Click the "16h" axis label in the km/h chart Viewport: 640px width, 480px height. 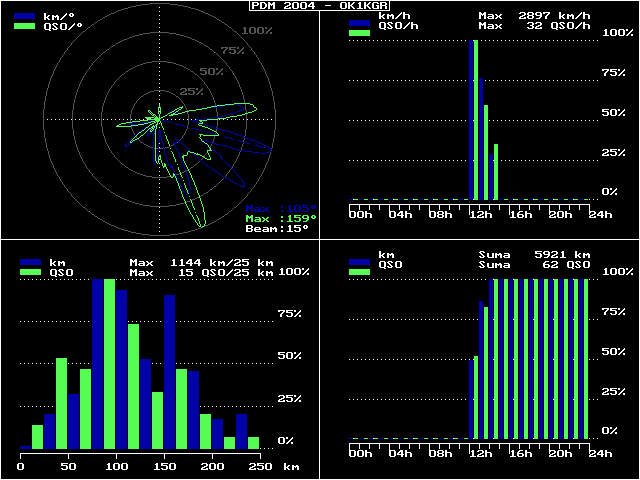520,215
